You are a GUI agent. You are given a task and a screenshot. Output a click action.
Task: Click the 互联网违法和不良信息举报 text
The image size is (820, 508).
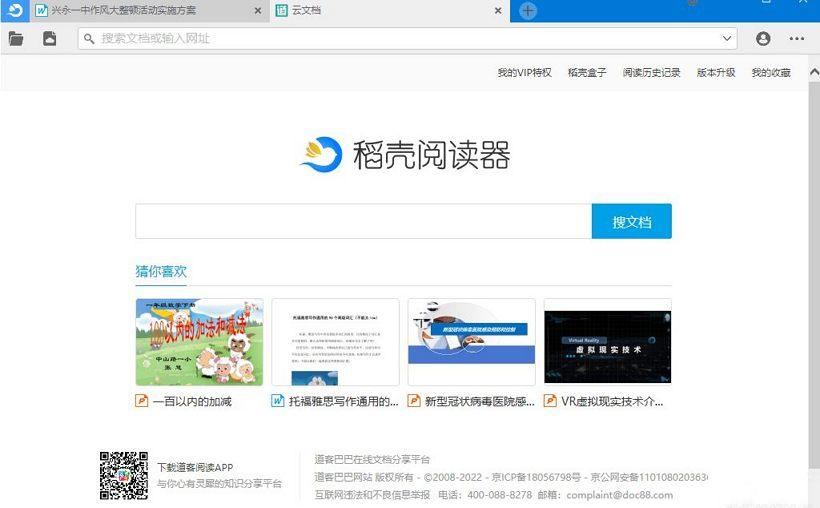coord(372,495)
